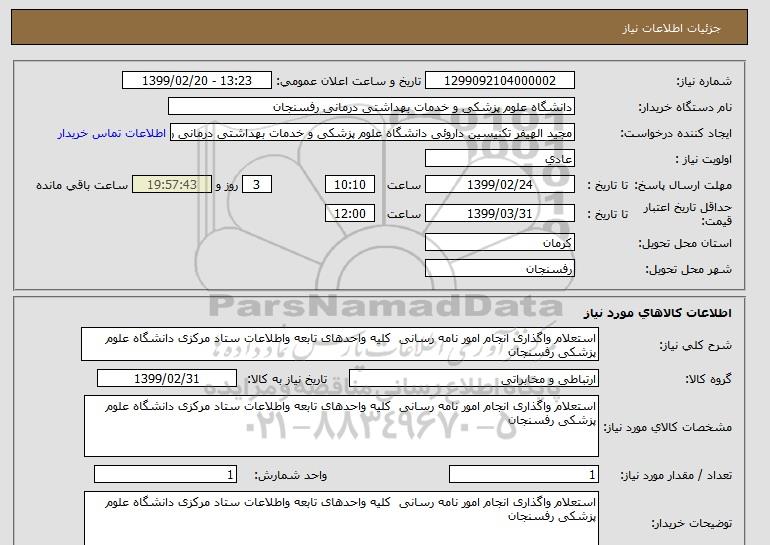Viewport: 770px width, 545px height.
Task: Click the شرح کلی نیاز description box
Action: [340, 345]
